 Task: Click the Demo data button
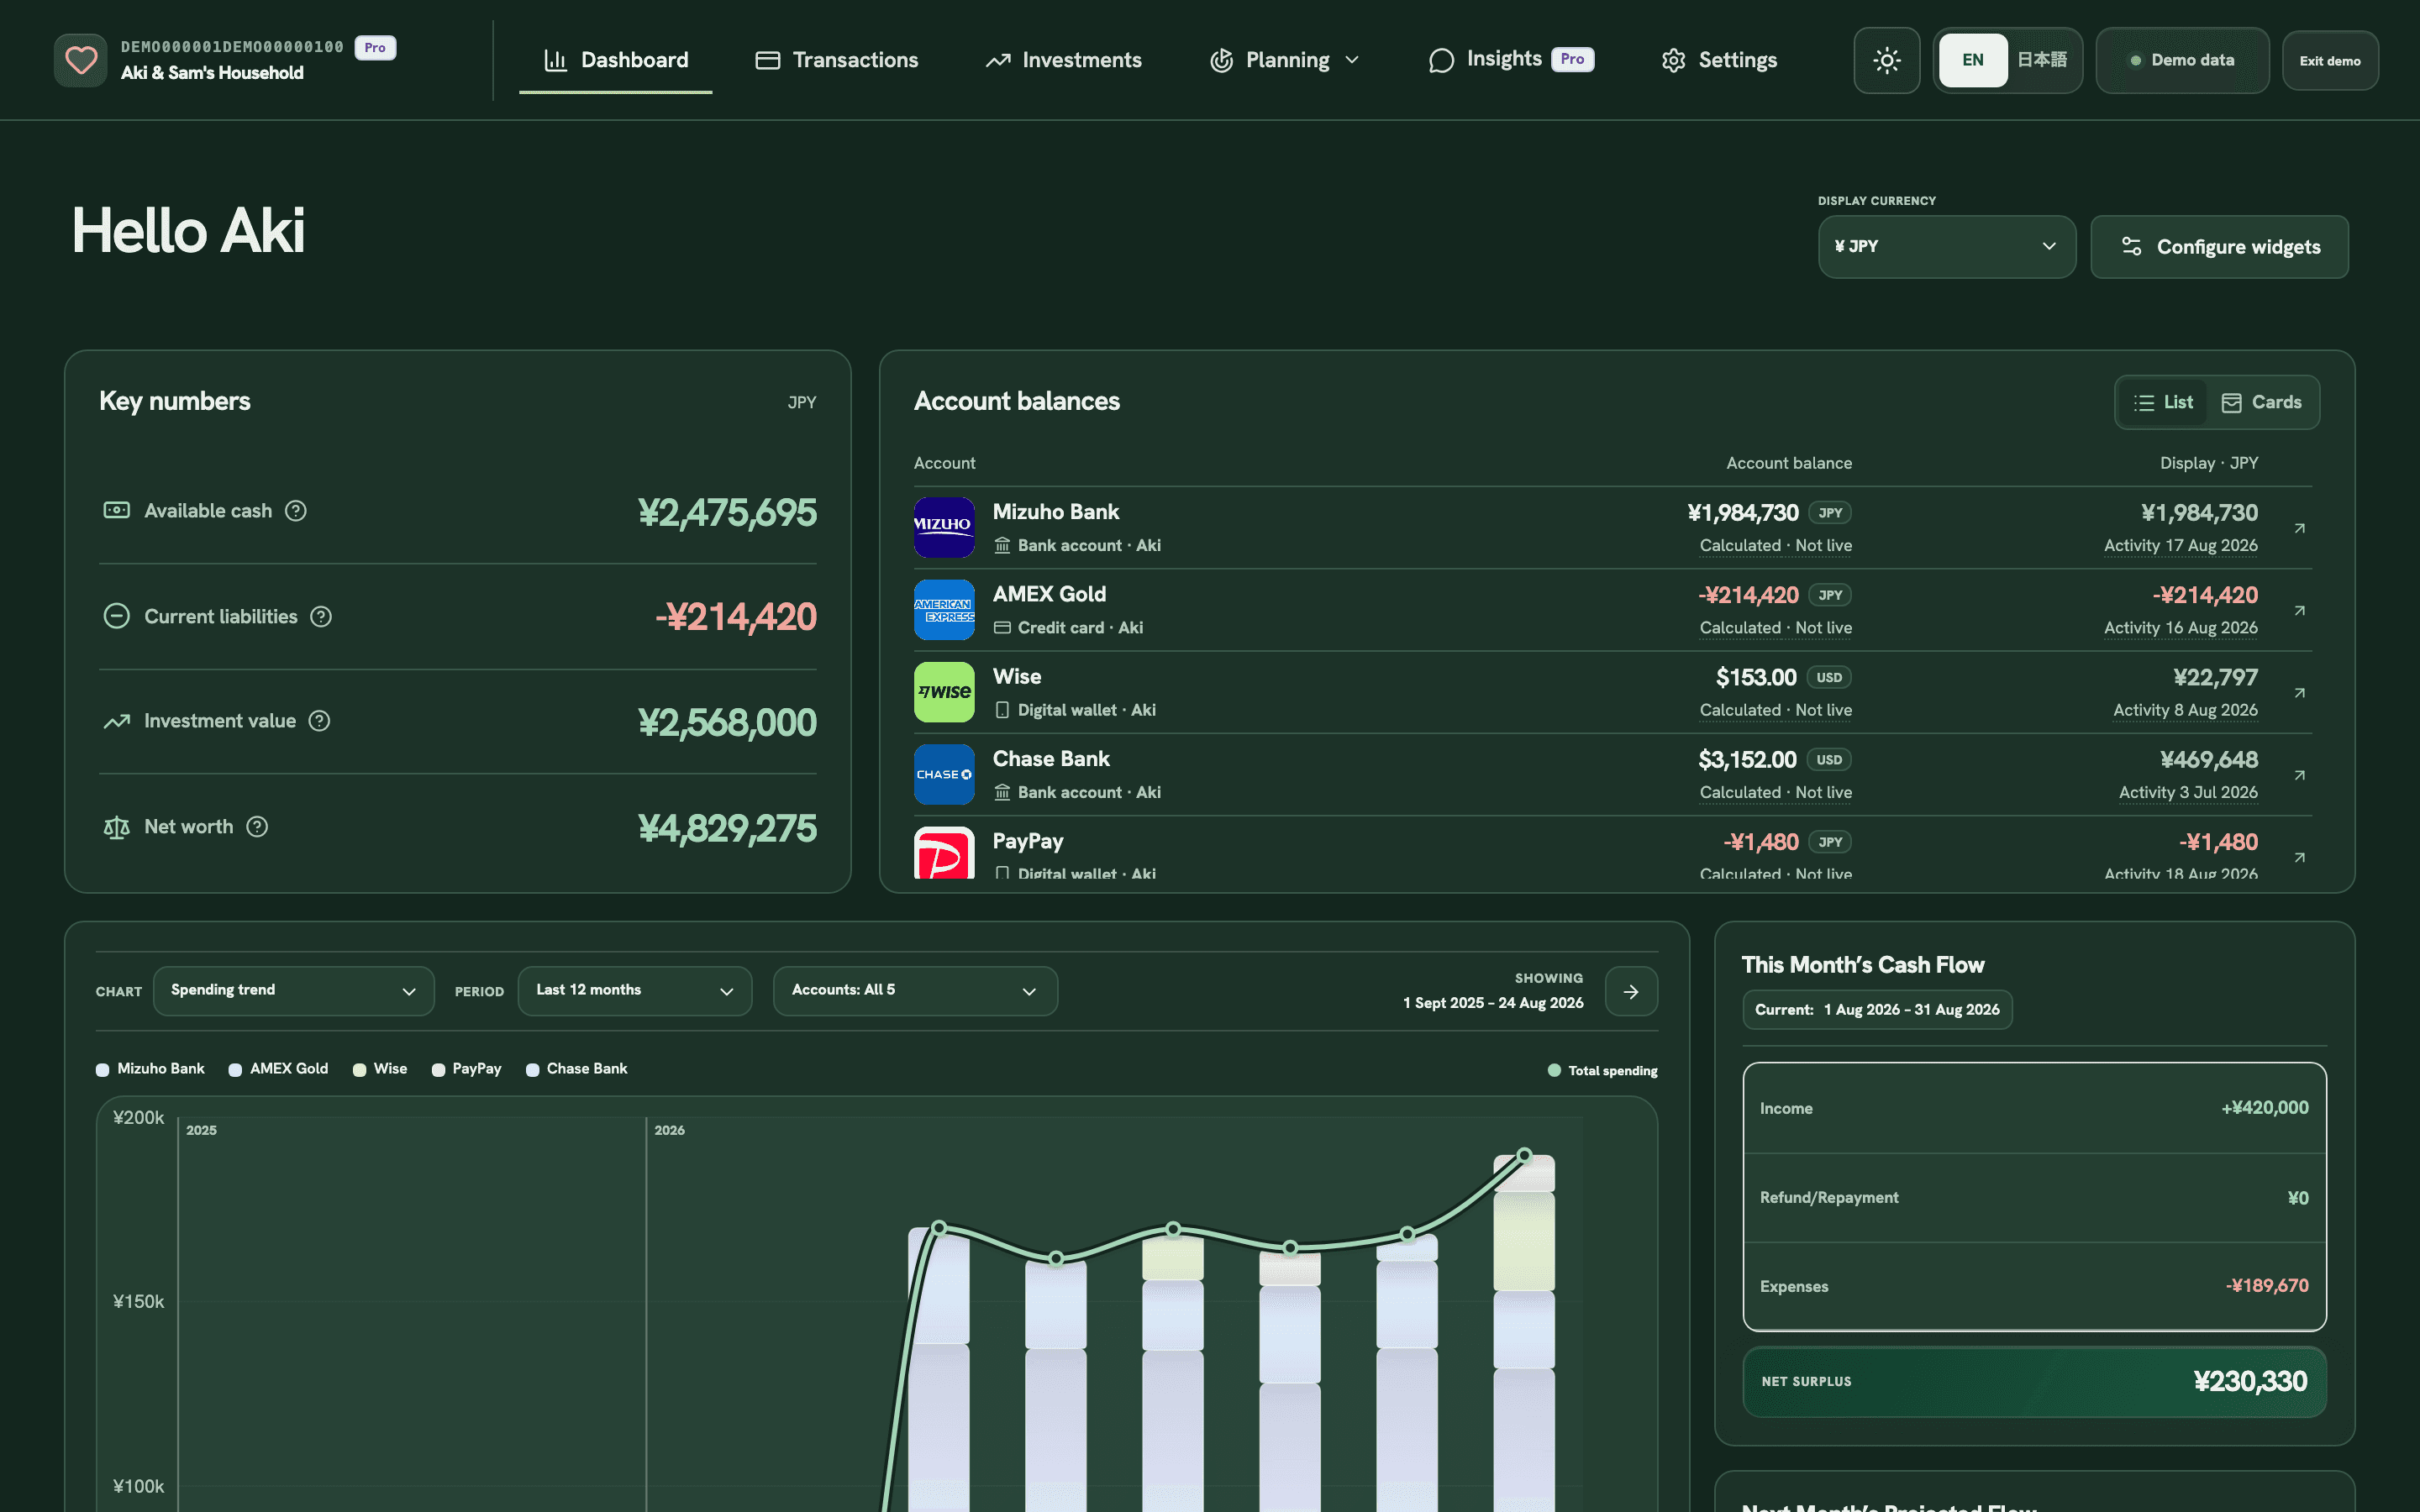[2182, 60]
